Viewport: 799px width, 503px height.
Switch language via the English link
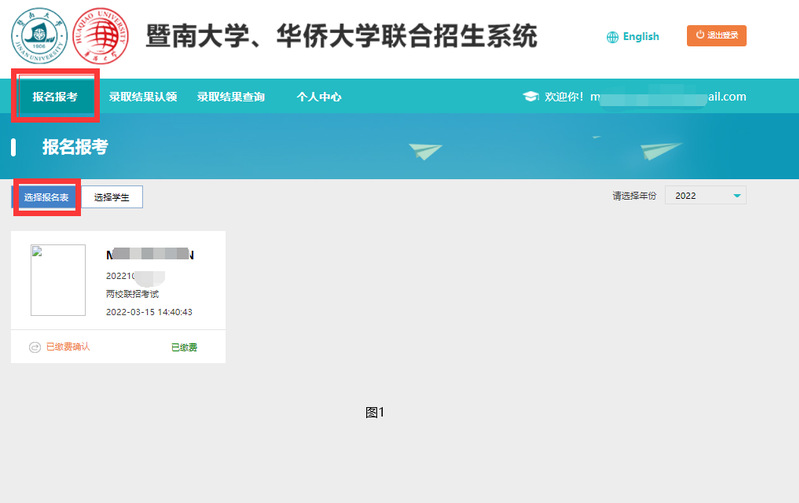coord(641,37)
